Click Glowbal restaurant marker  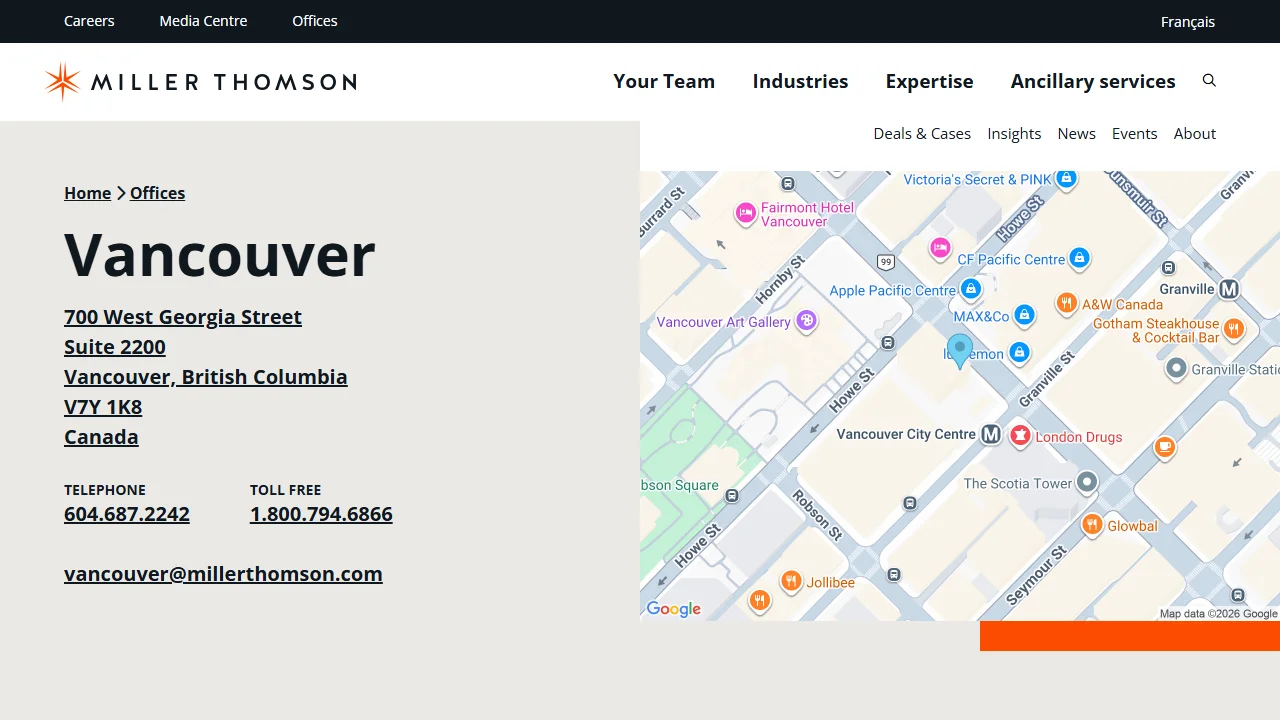pyautogui.click(x=1092, y=525)
